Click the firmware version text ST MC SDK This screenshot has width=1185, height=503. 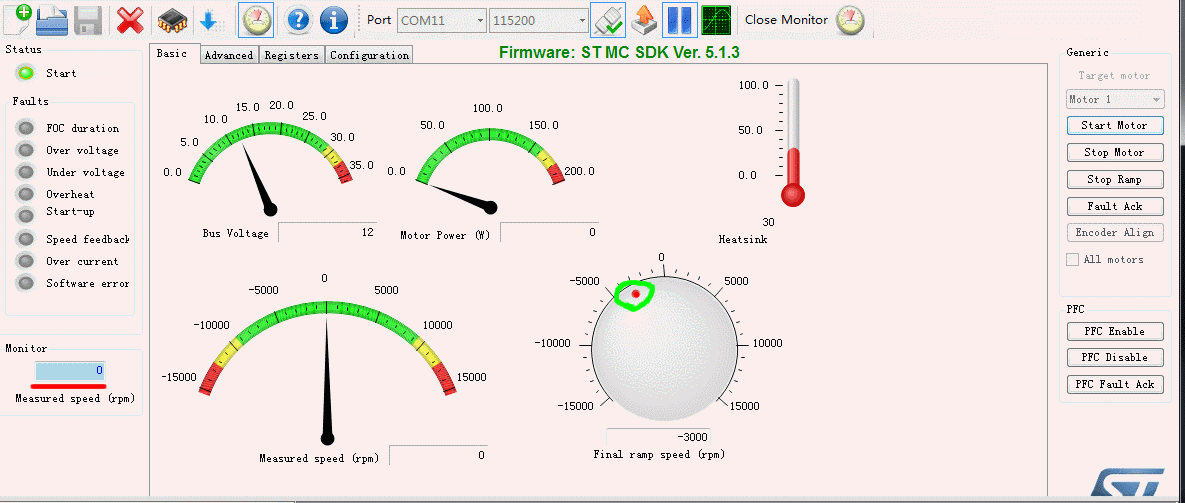(619, 53)
